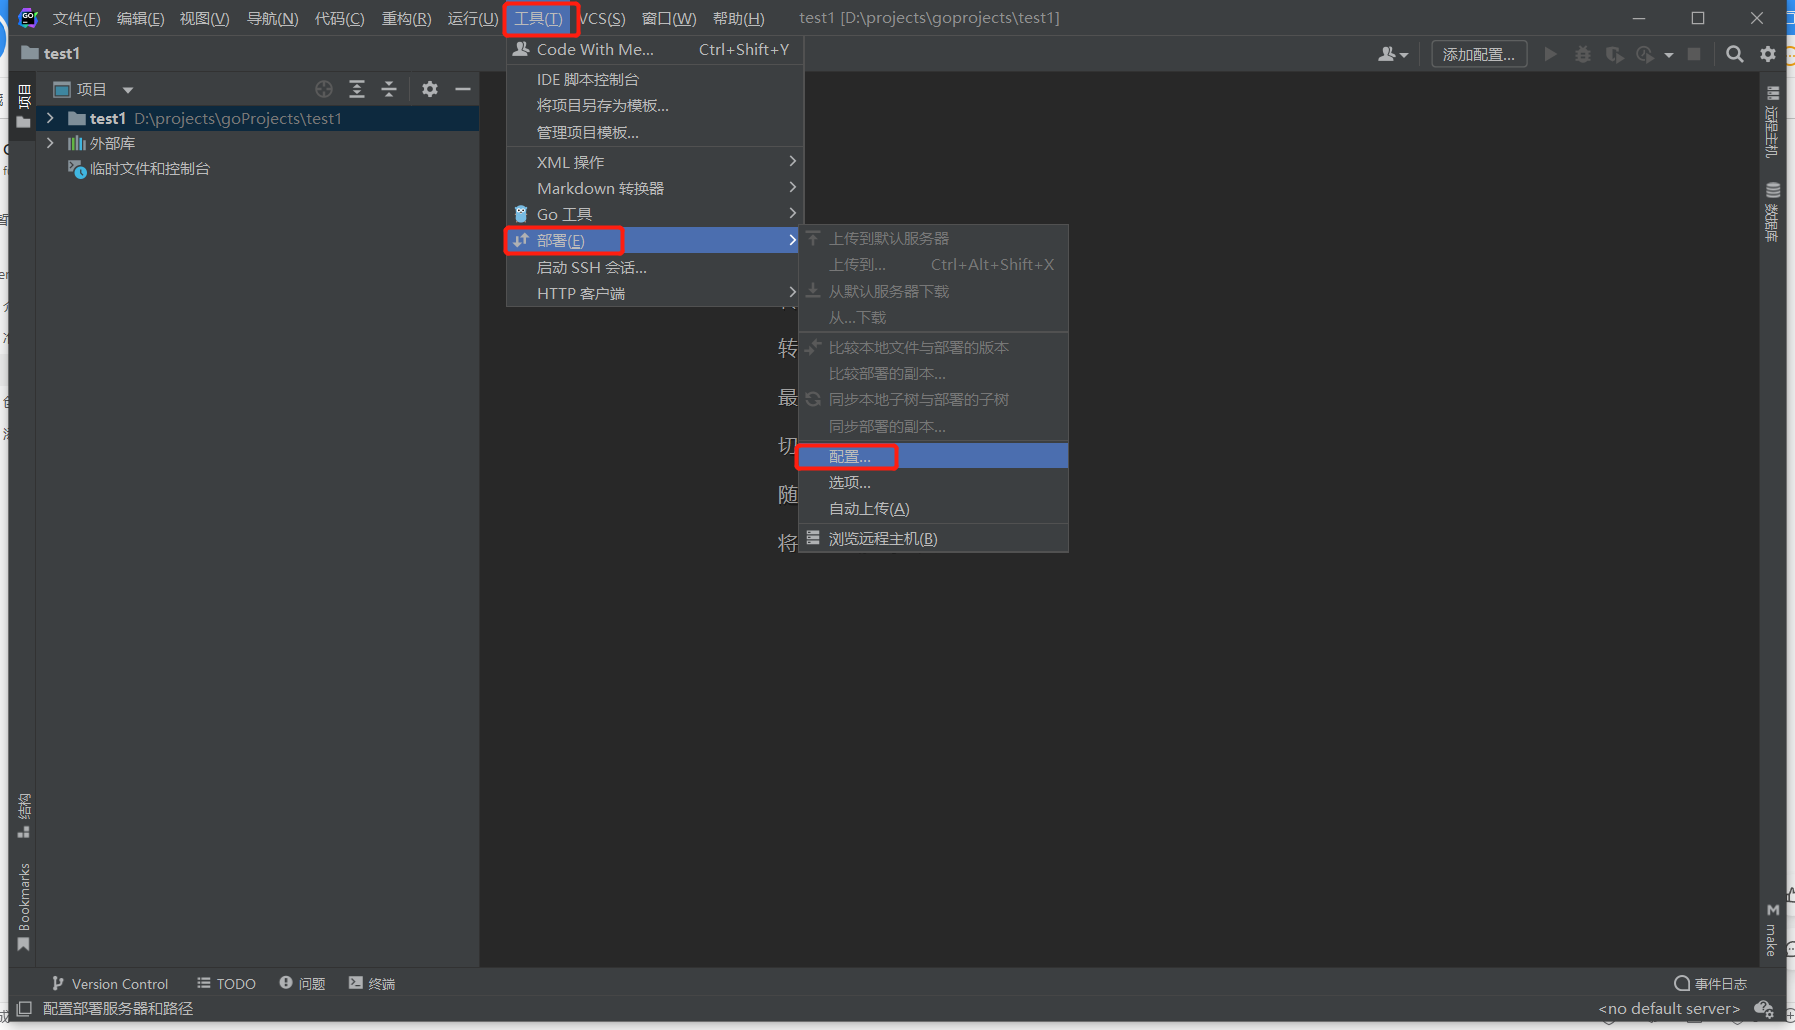Open the TODO tool window tab
The image size is (1795, 1030).
226,984
